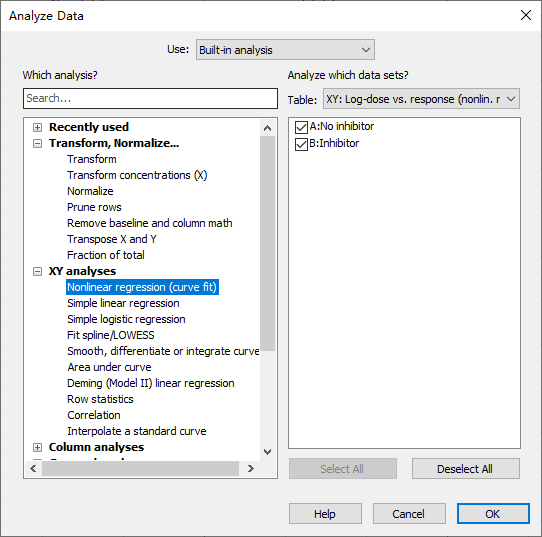The image size is (542, 537).
Task: Pick Interpolate a standard curve
Action: 137,431
